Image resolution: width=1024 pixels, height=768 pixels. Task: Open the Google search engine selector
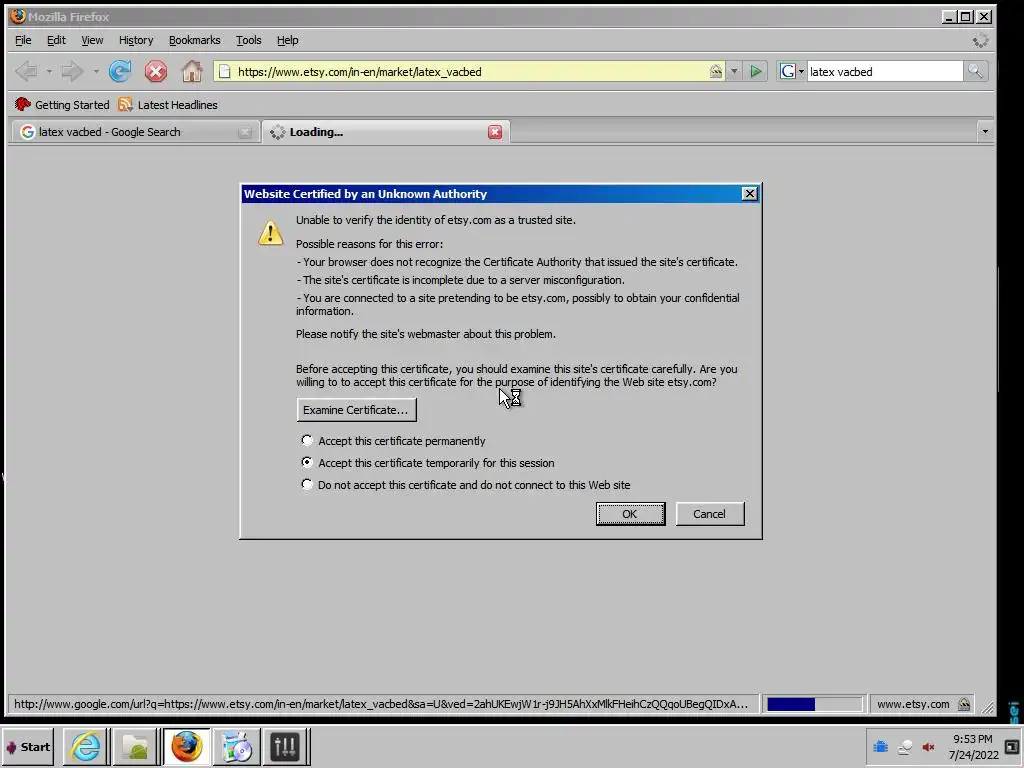792,71
